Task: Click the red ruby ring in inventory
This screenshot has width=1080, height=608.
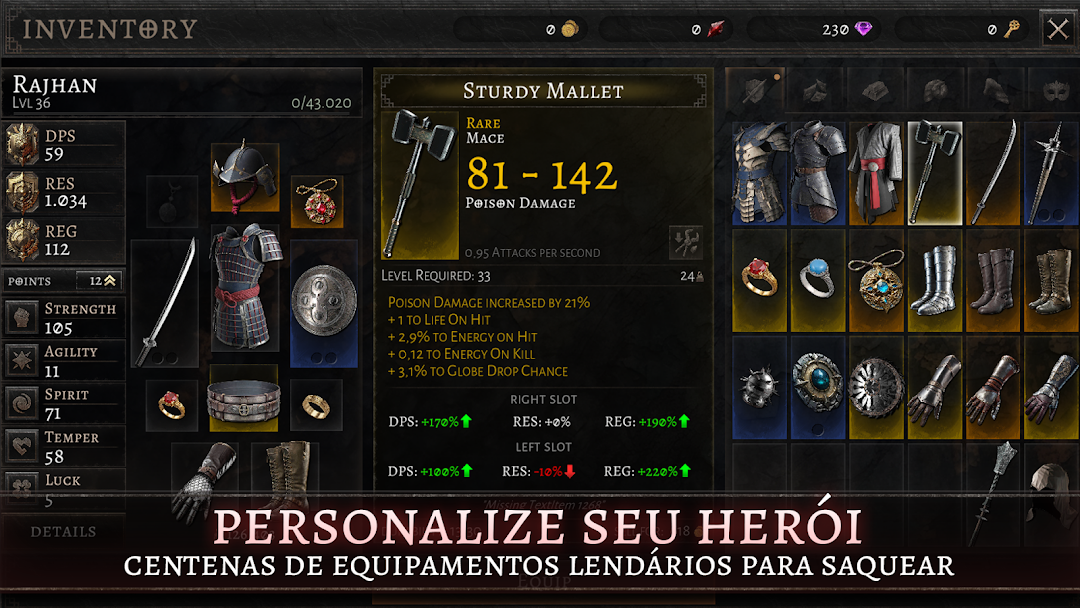Action: [759, 280]
